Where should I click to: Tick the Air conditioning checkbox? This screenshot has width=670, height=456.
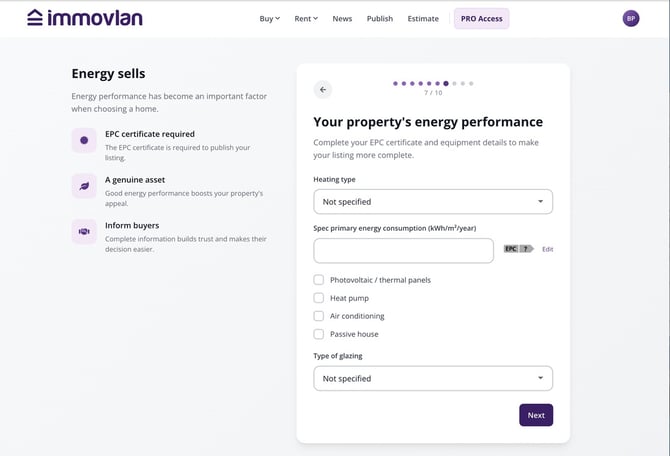point(319,316)
